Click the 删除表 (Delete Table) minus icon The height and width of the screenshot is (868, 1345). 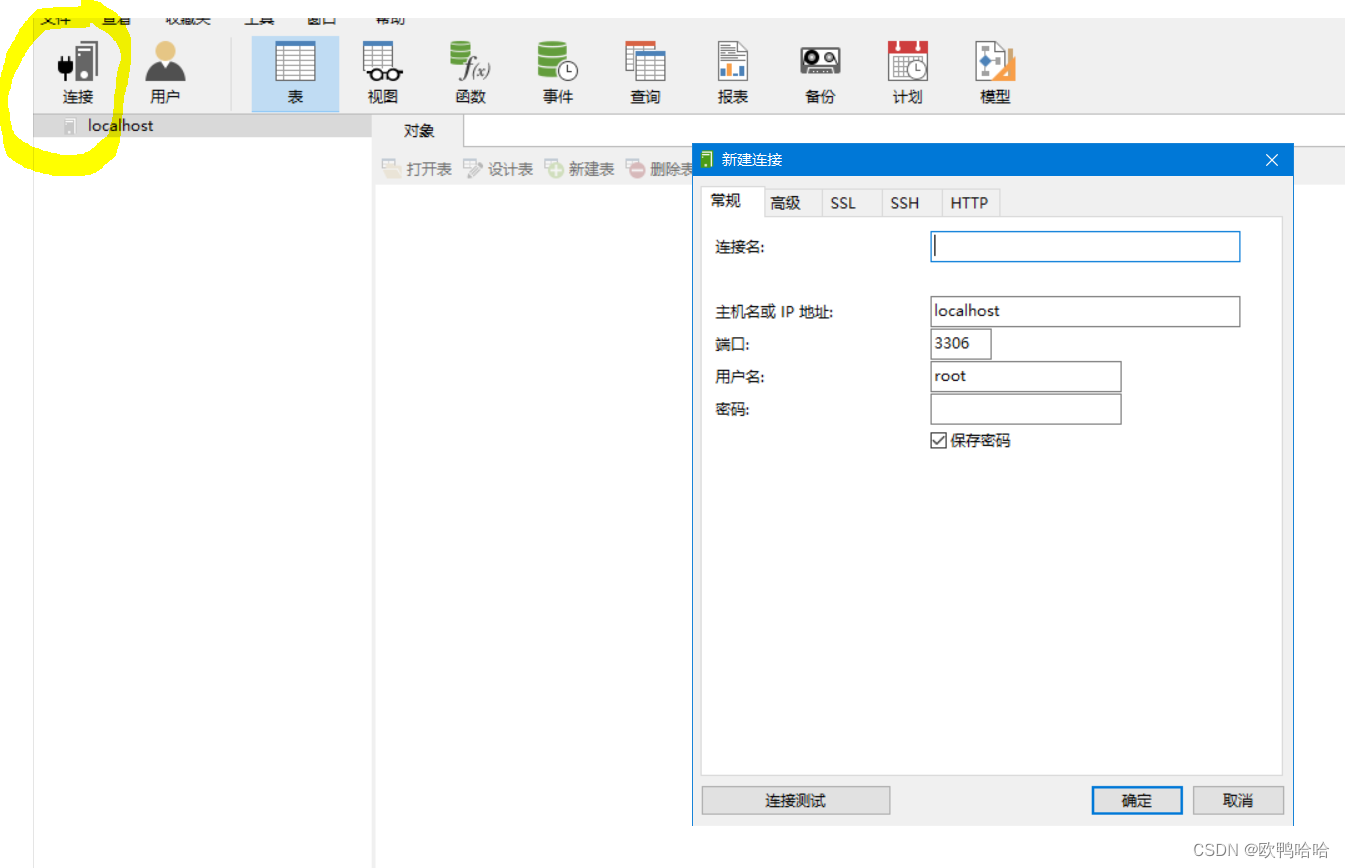(x=636, y=169)
